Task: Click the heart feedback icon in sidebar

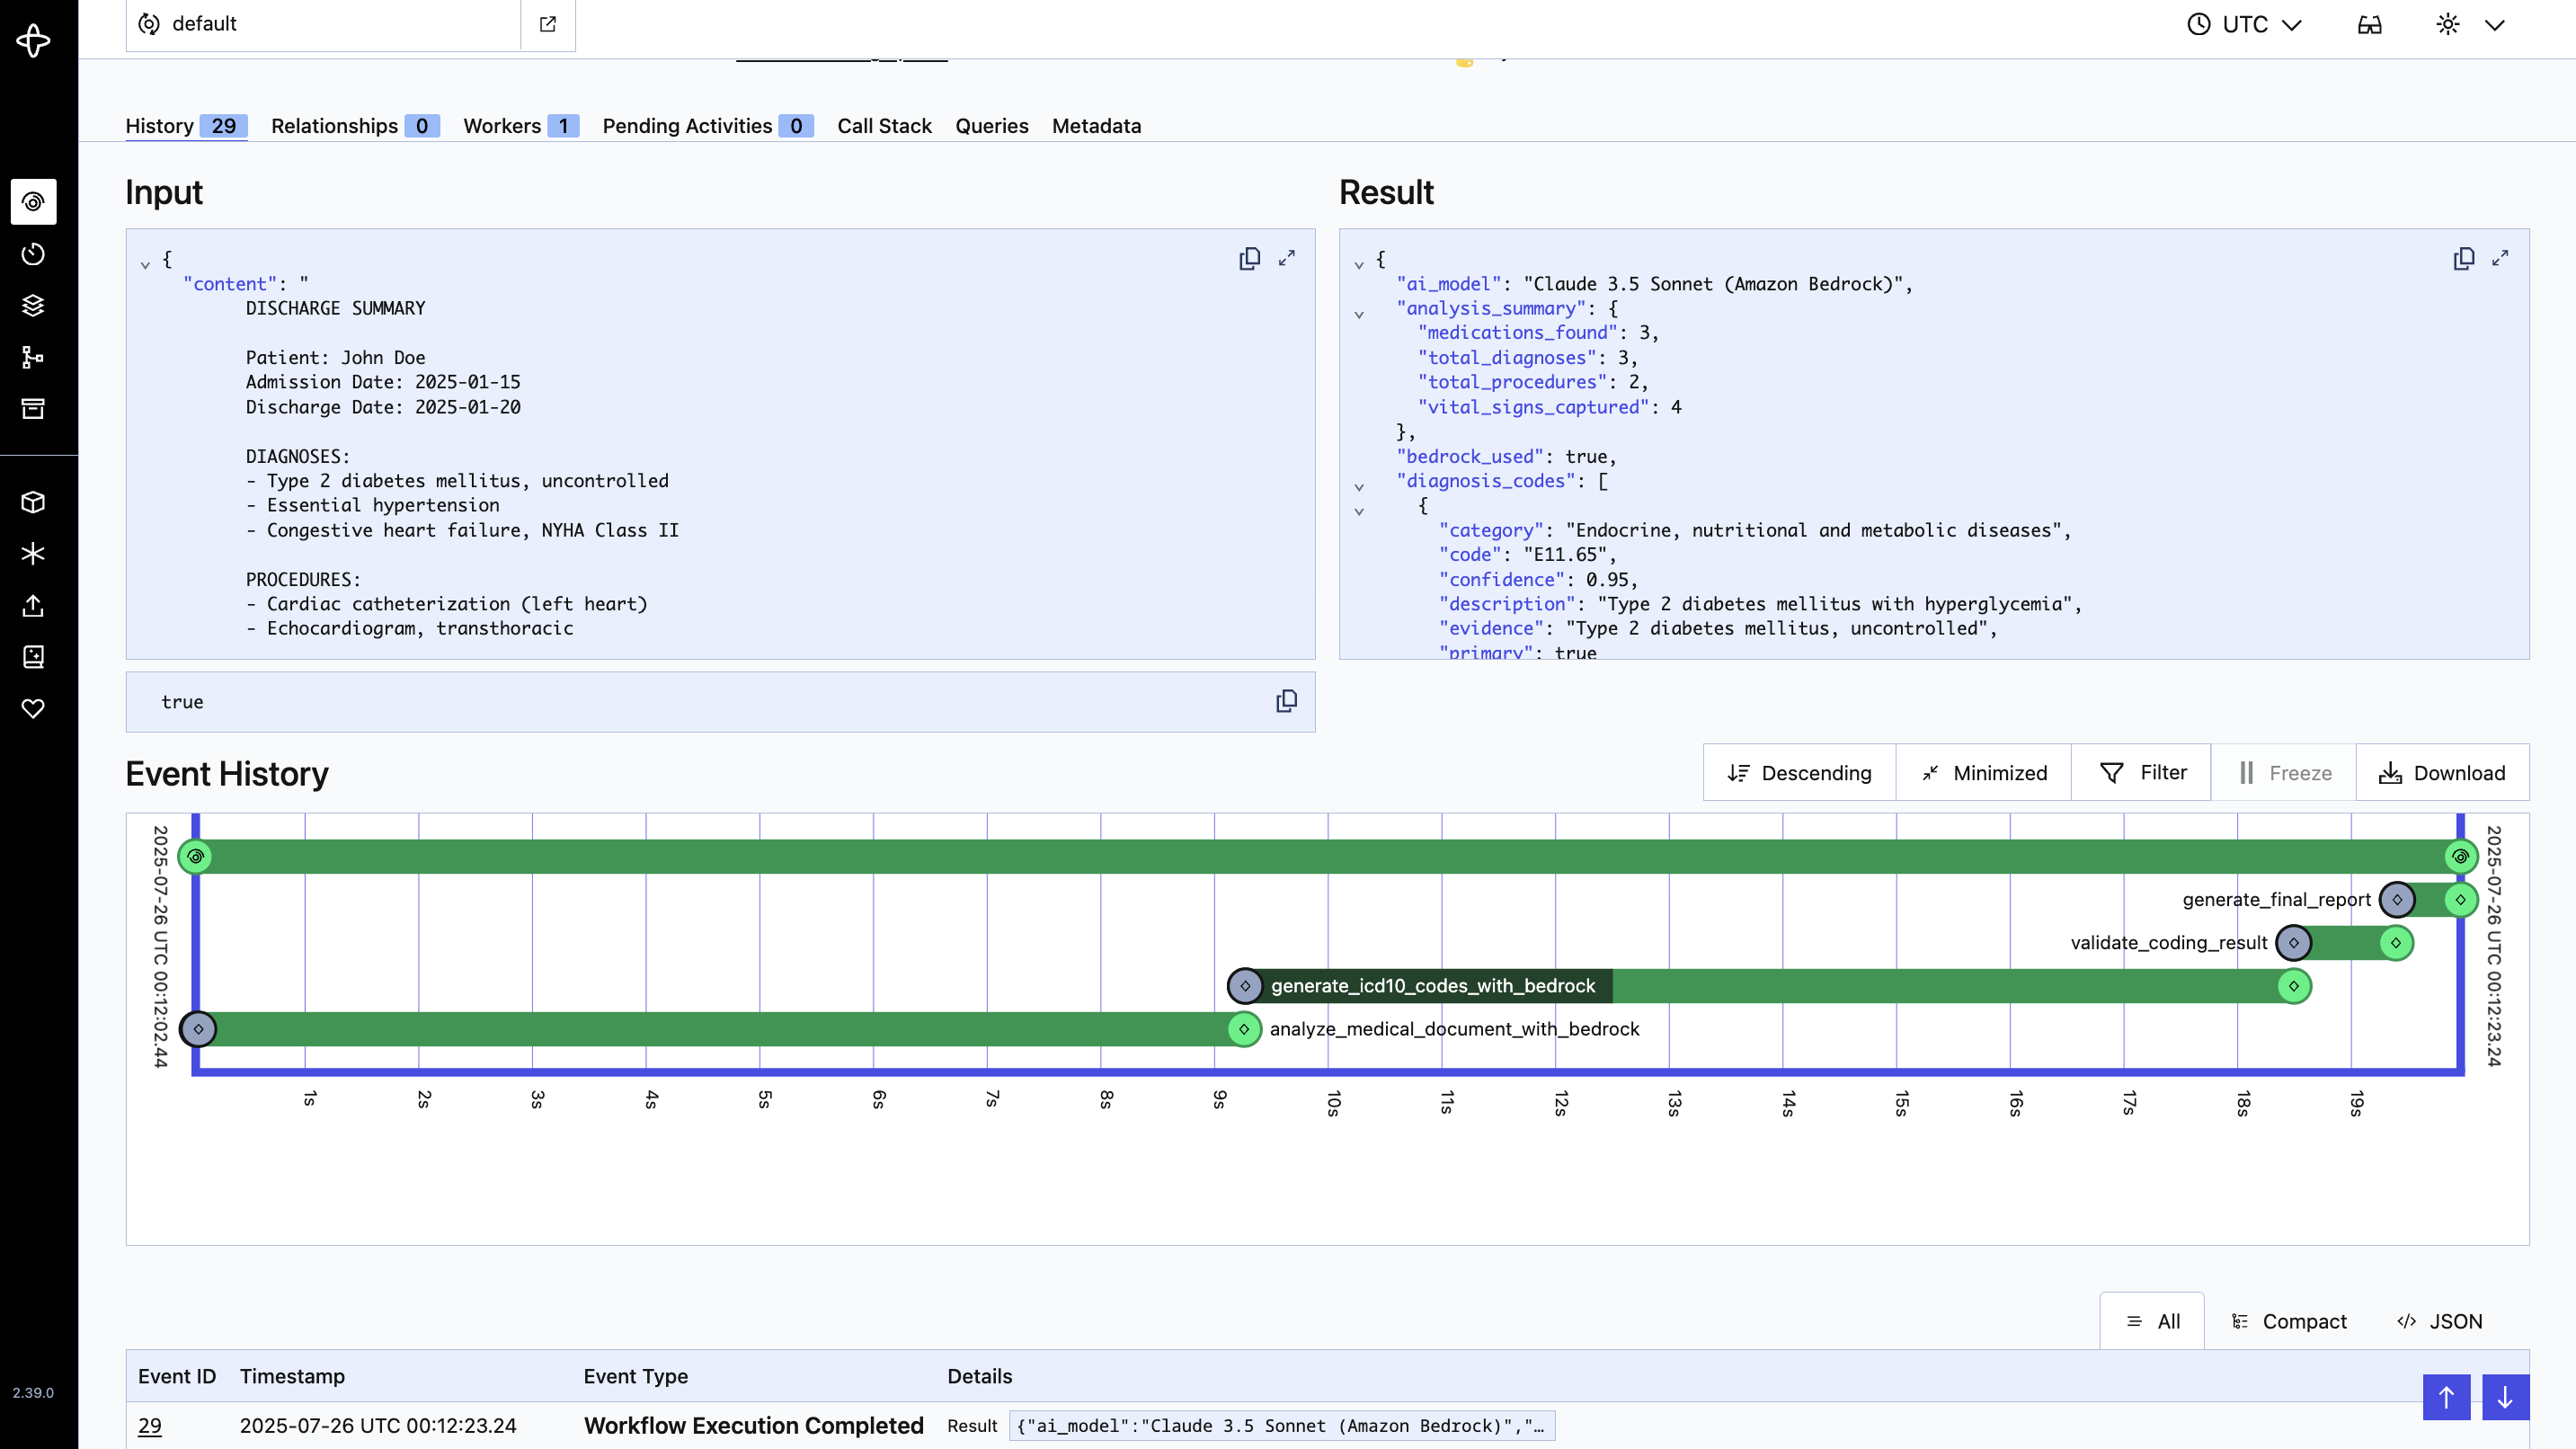Action: point(33,709)
